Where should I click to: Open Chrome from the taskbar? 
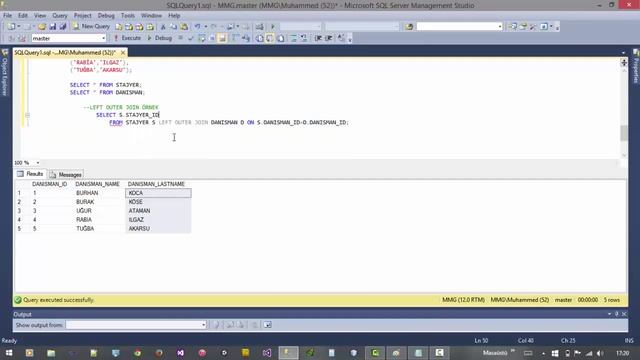(x=138, y=353)
